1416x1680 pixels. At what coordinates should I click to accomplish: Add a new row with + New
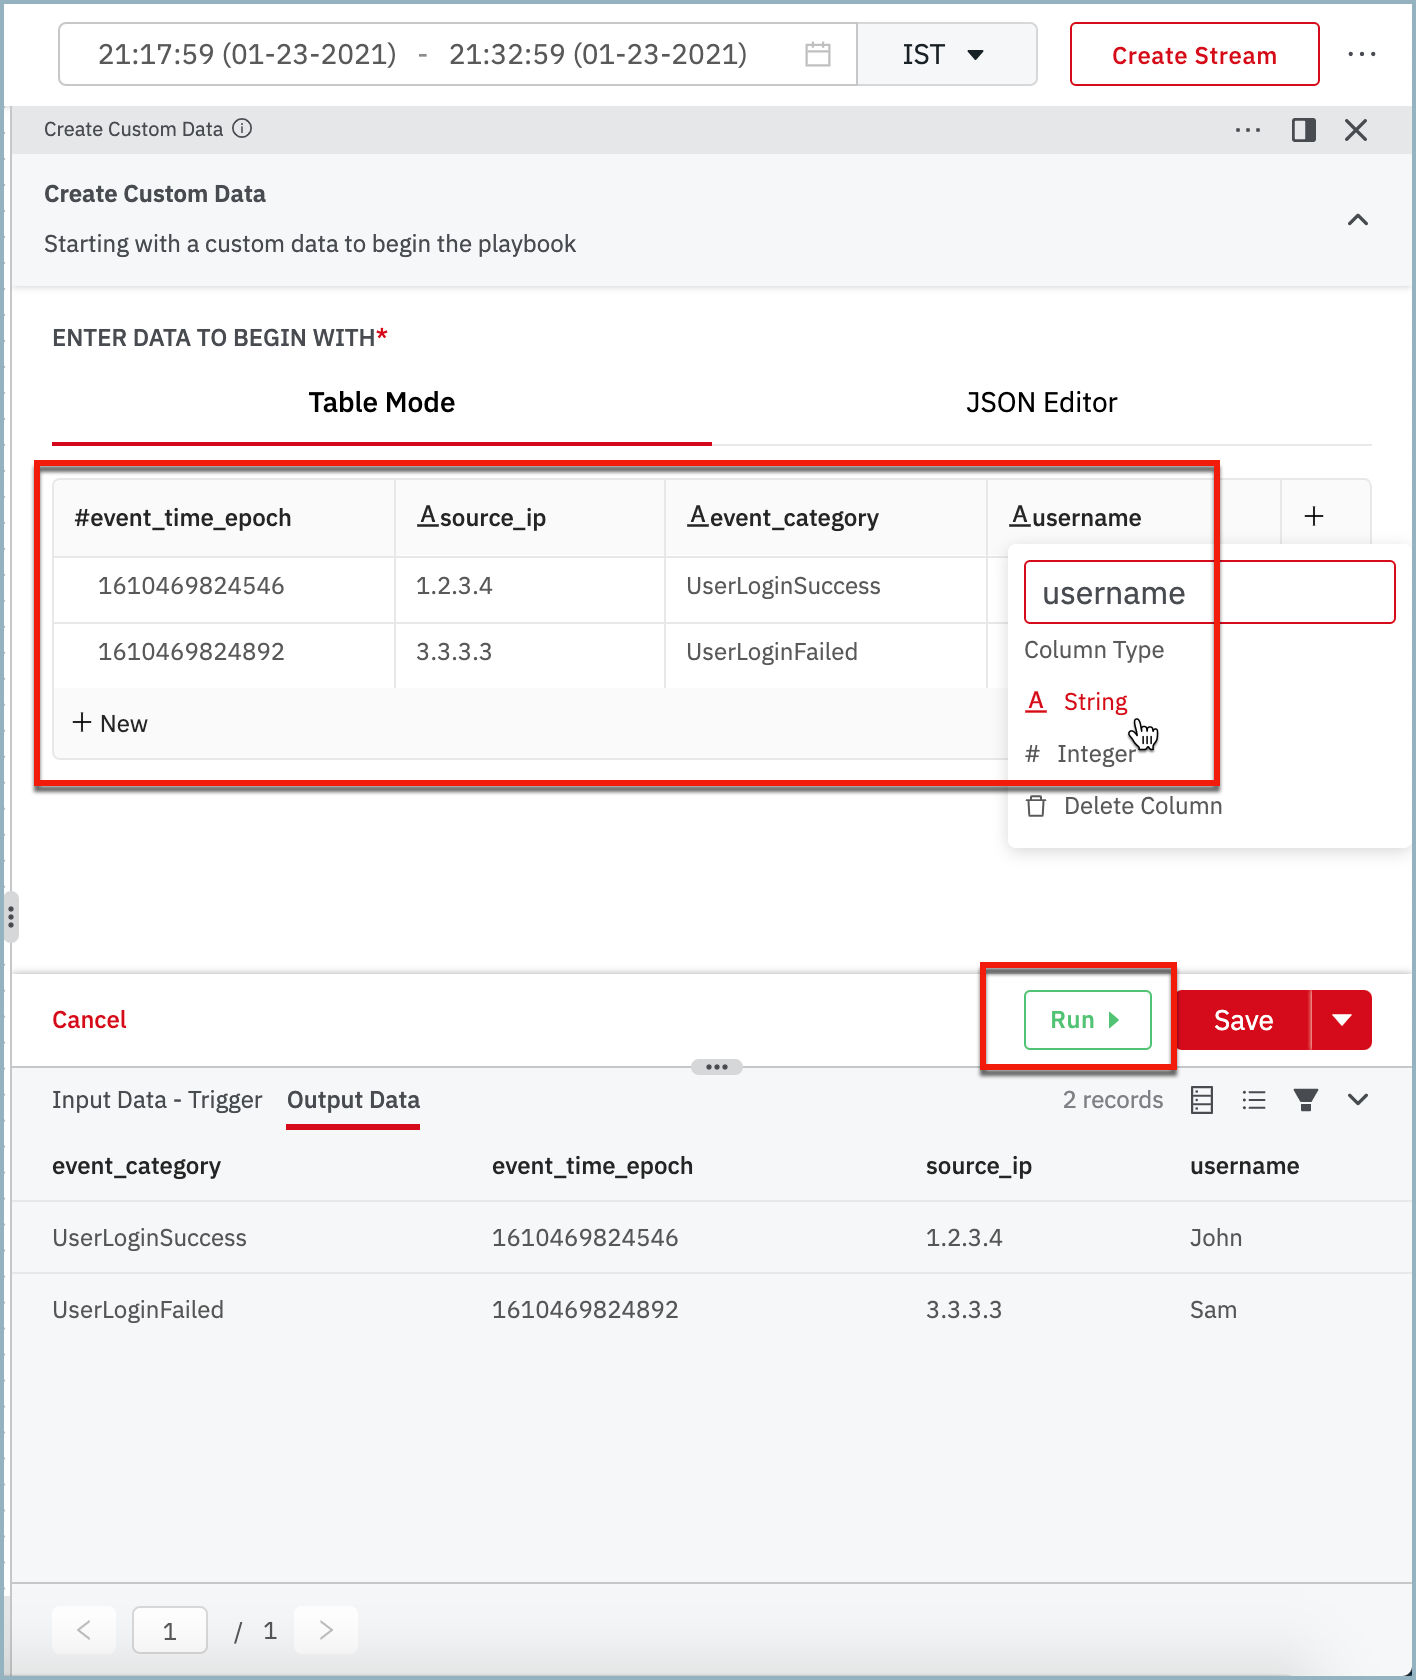(x=110, y=723)
